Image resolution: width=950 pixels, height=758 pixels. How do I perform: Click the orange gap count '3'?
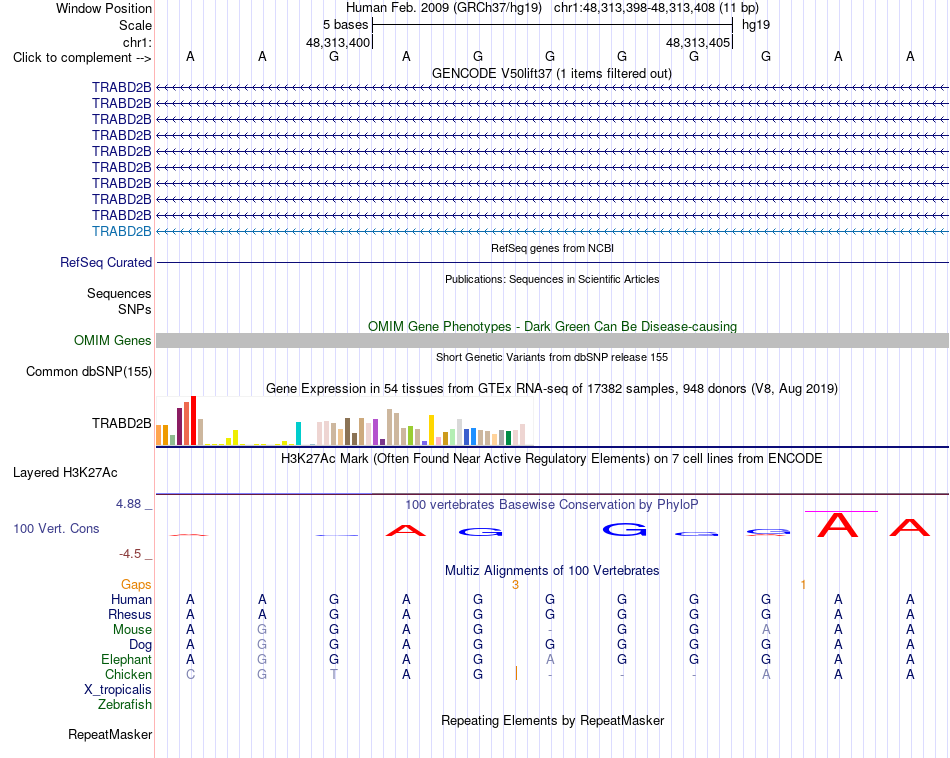click(516, 585)
